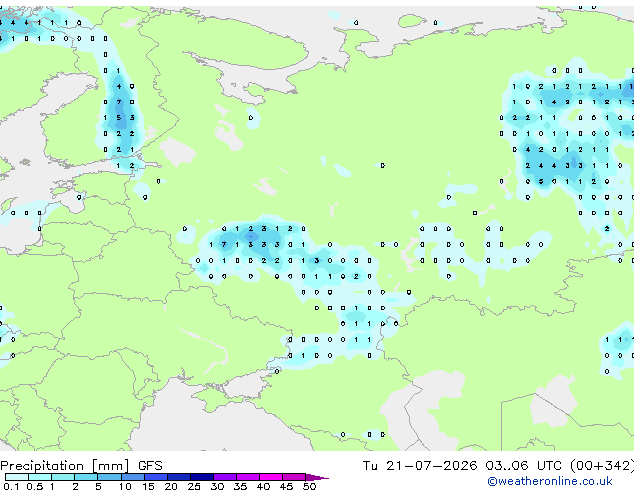Select the 1–2 mm legend color swatch
634x490 pixels.
(63, 477)
